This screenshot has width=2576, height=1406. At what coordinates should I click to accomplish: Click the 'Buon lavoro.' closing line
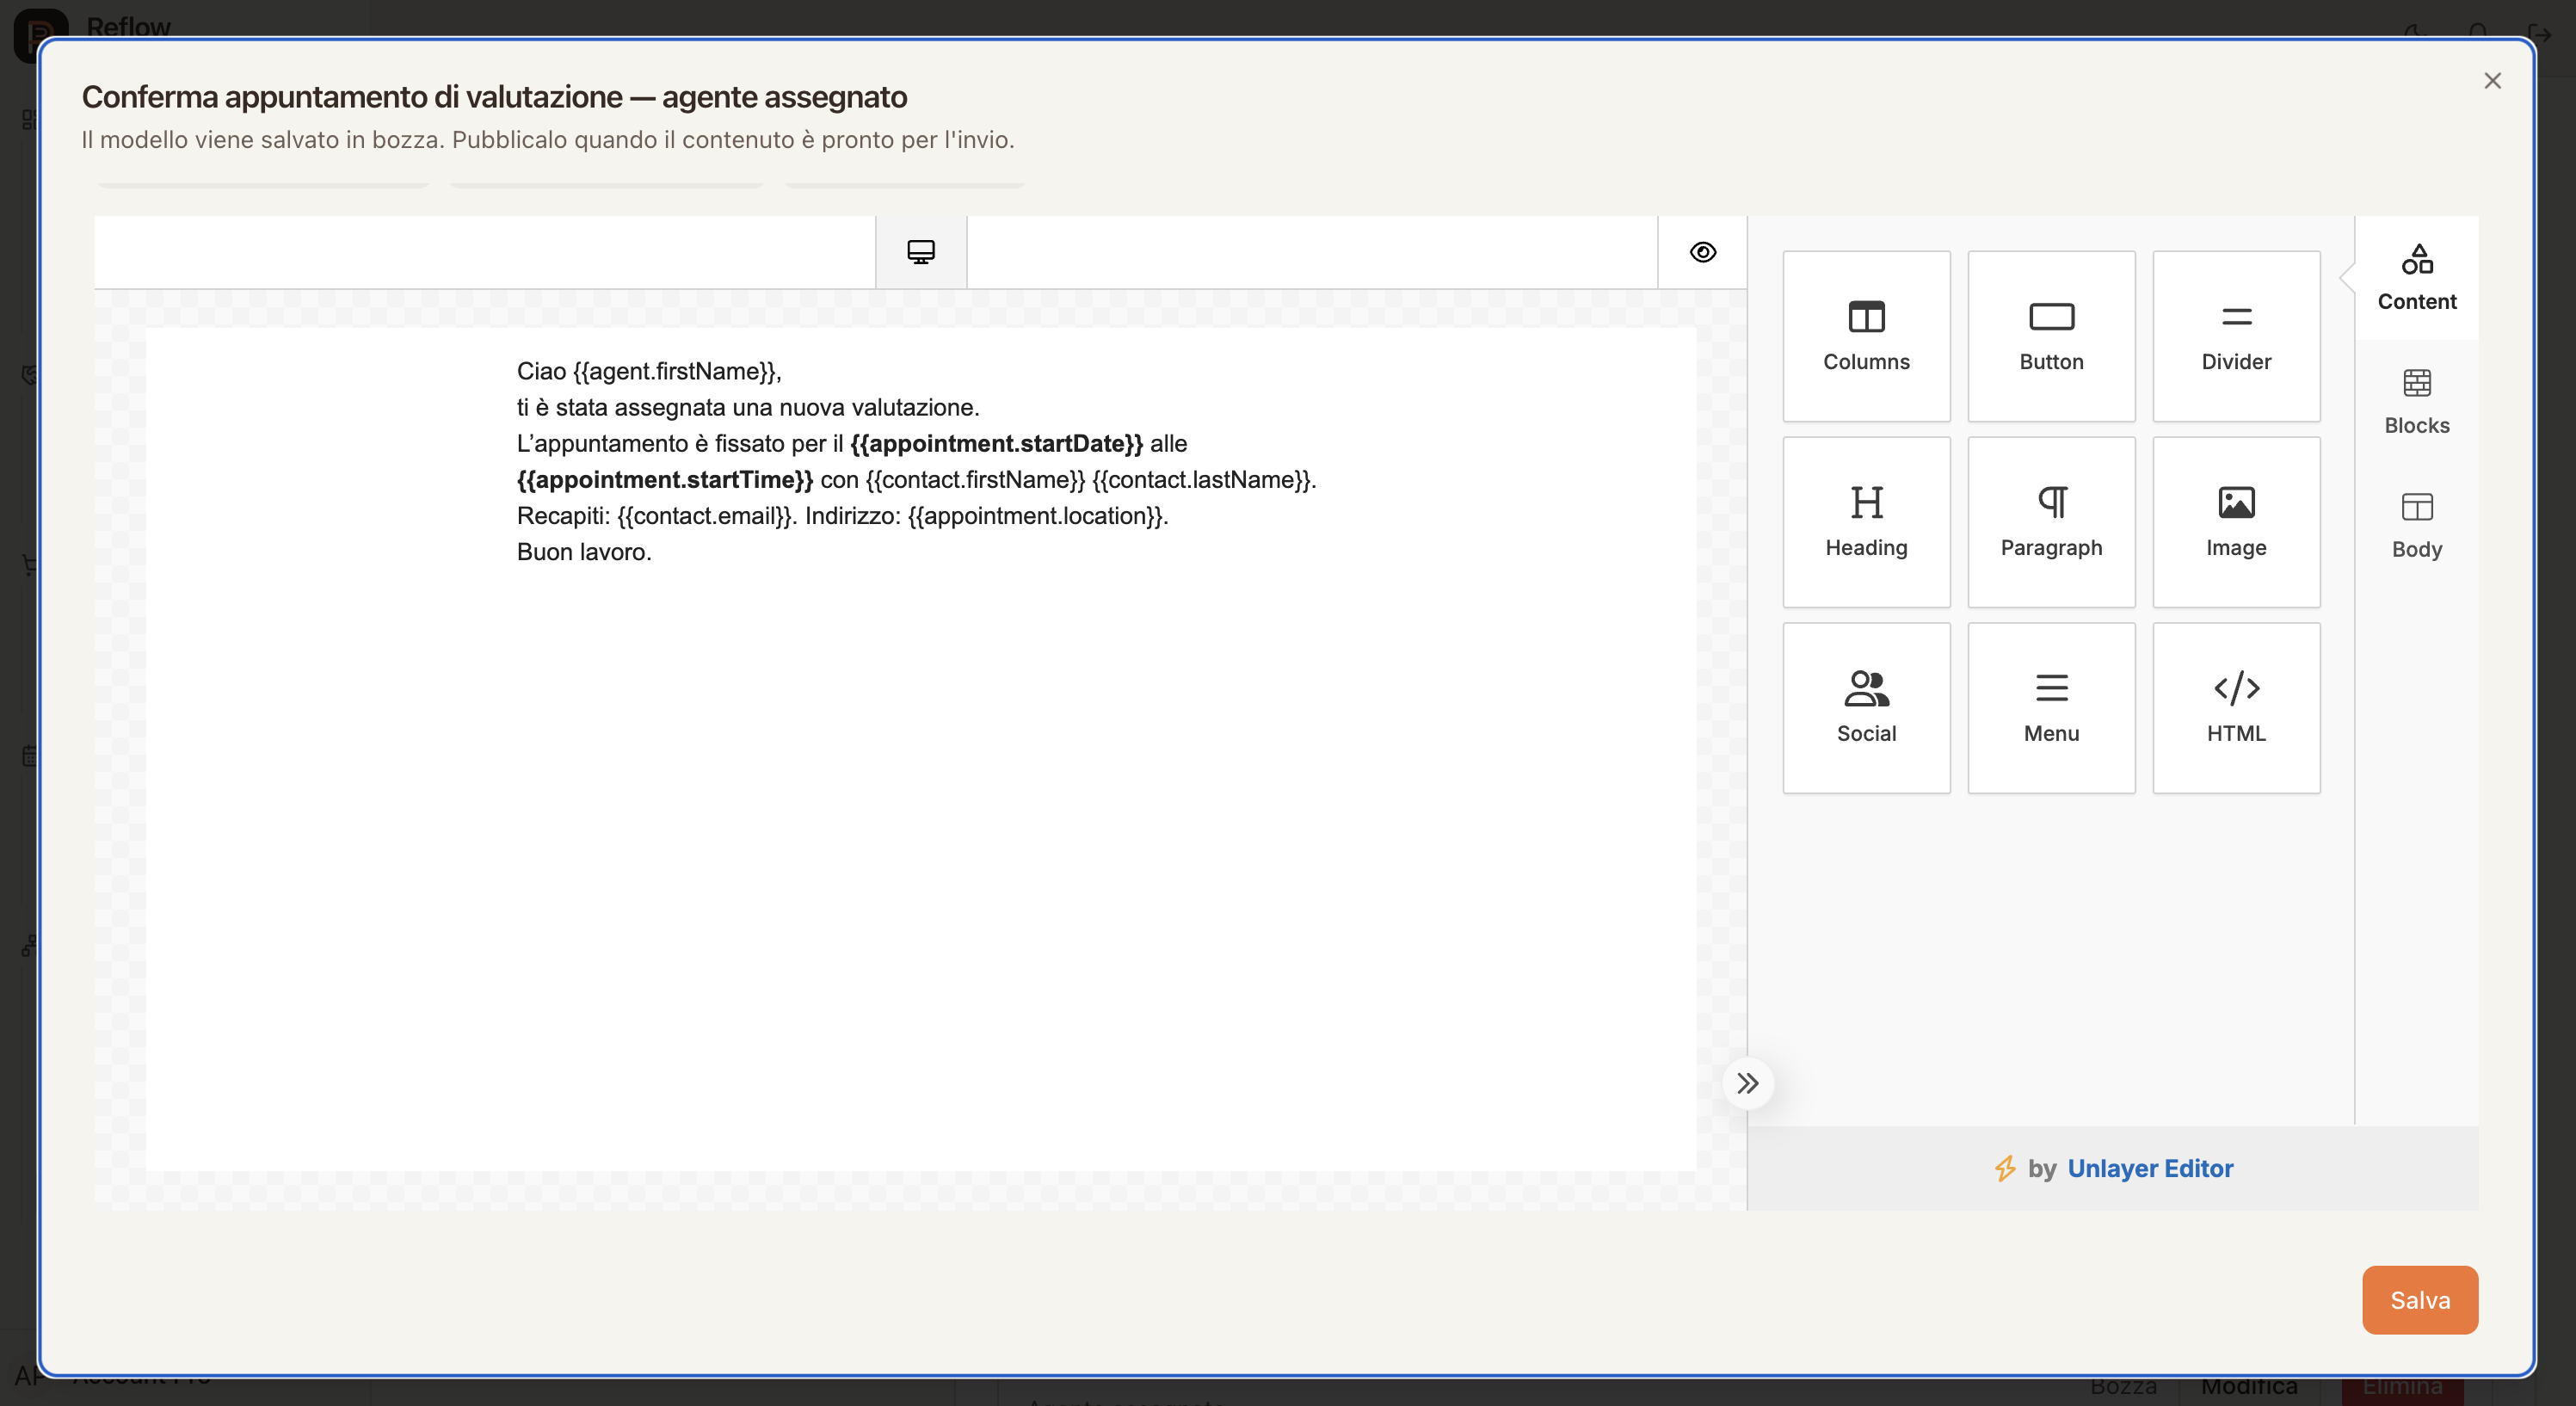[584, 551]
